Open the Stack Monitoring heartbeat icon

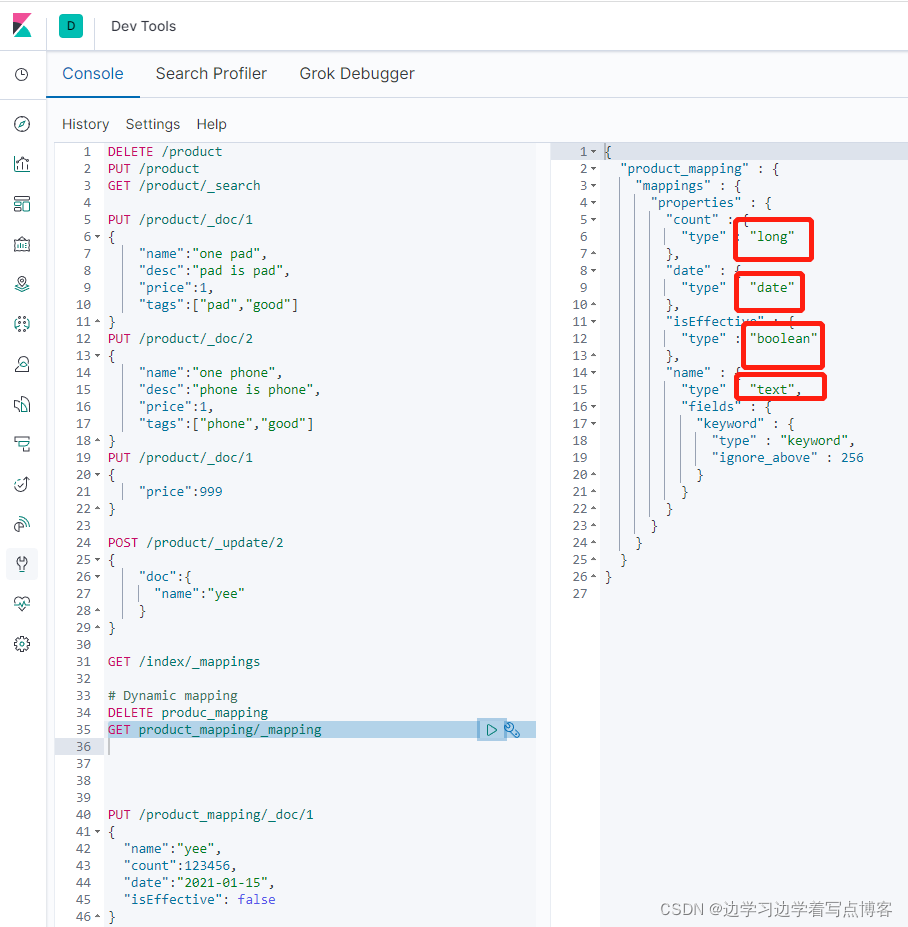22,603
